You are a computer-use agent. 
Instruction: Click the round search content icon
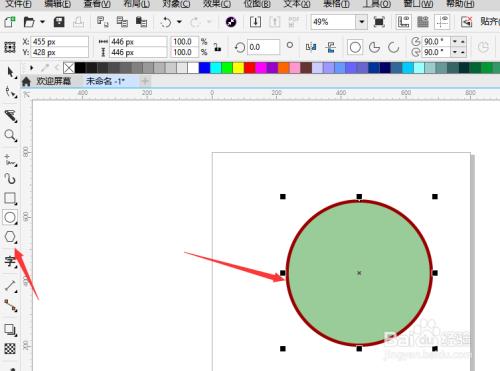tap(231, 22)
